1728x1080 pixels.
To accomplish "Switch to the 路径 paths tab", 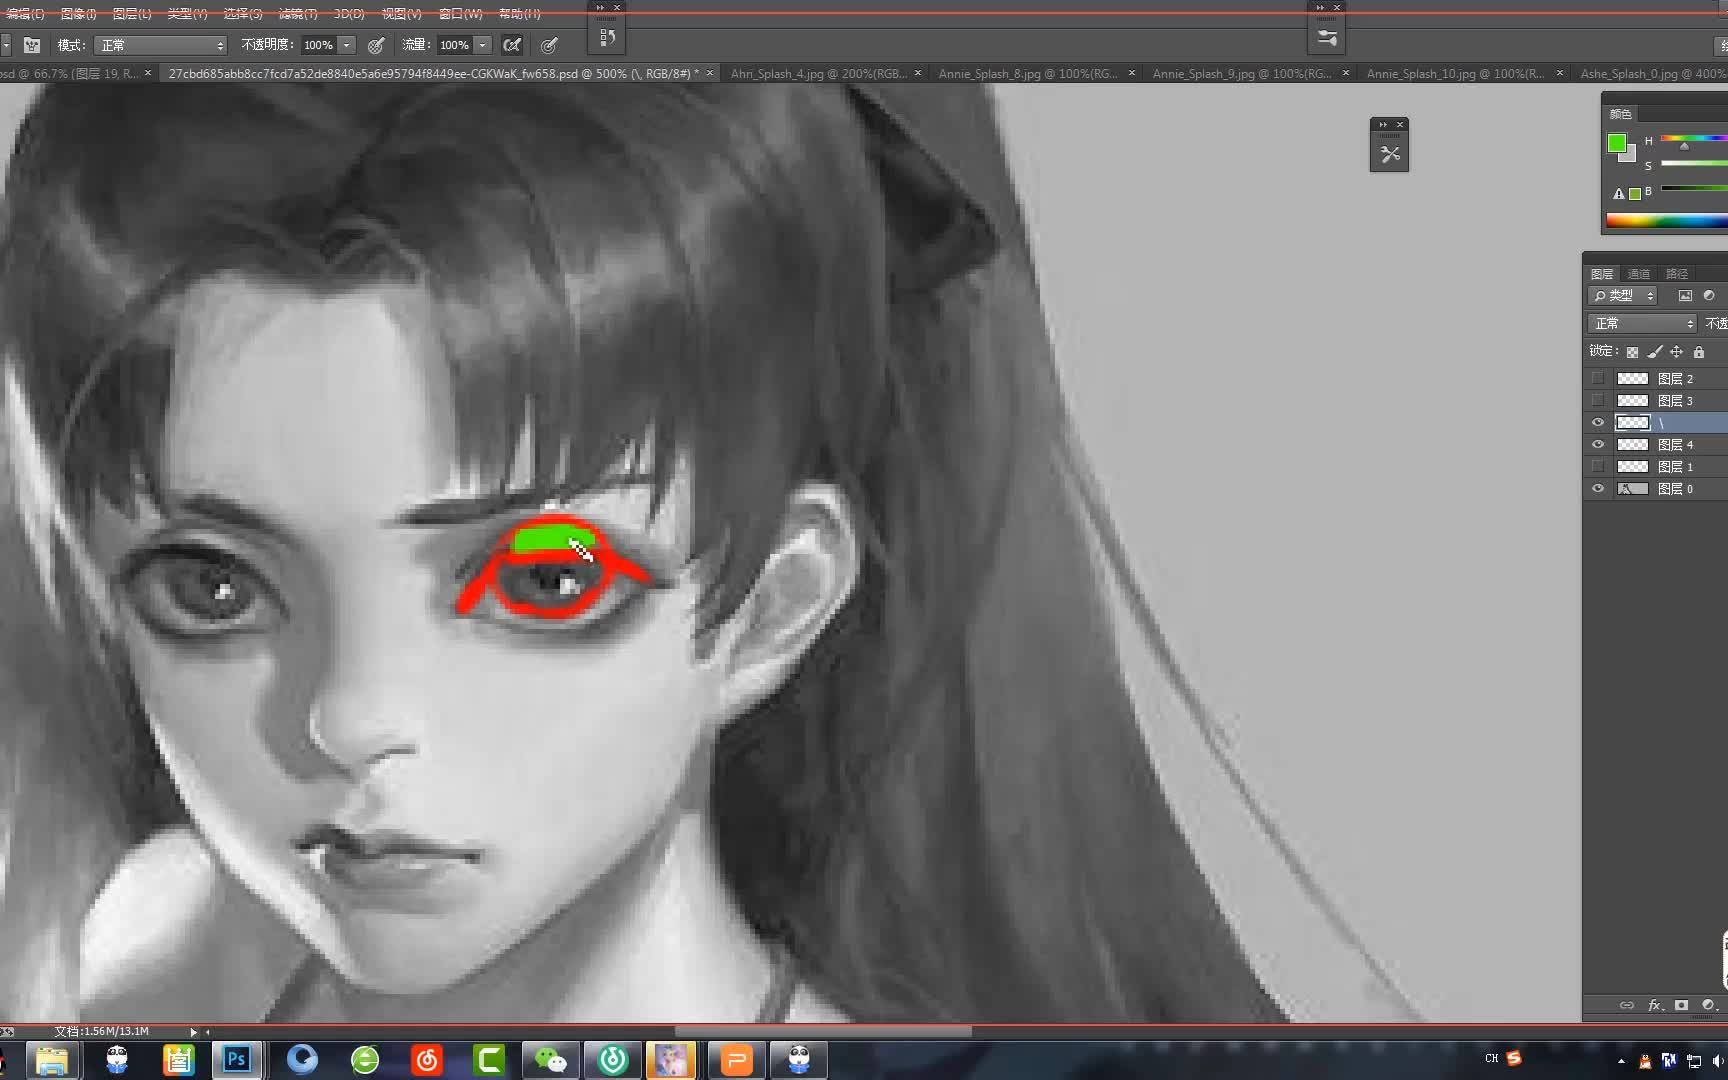I will (x=1677, y=273).
